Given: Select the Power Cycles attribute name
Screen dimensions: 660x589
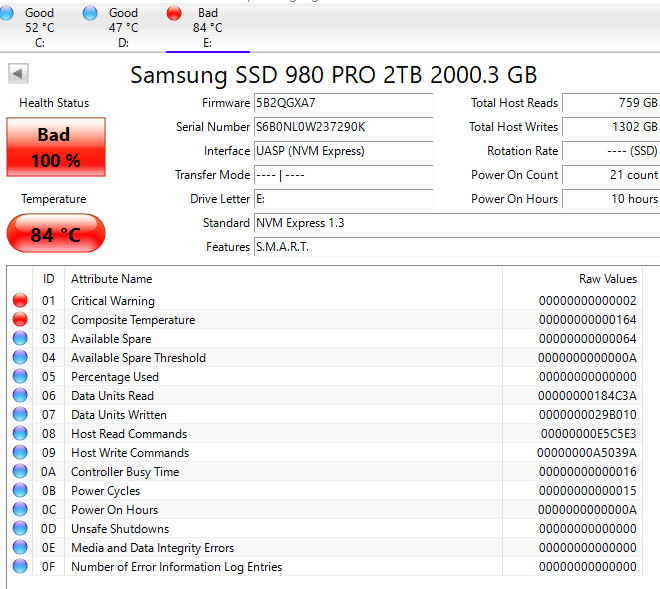Looking at the screenshot, I should click(x=105, y=490).
